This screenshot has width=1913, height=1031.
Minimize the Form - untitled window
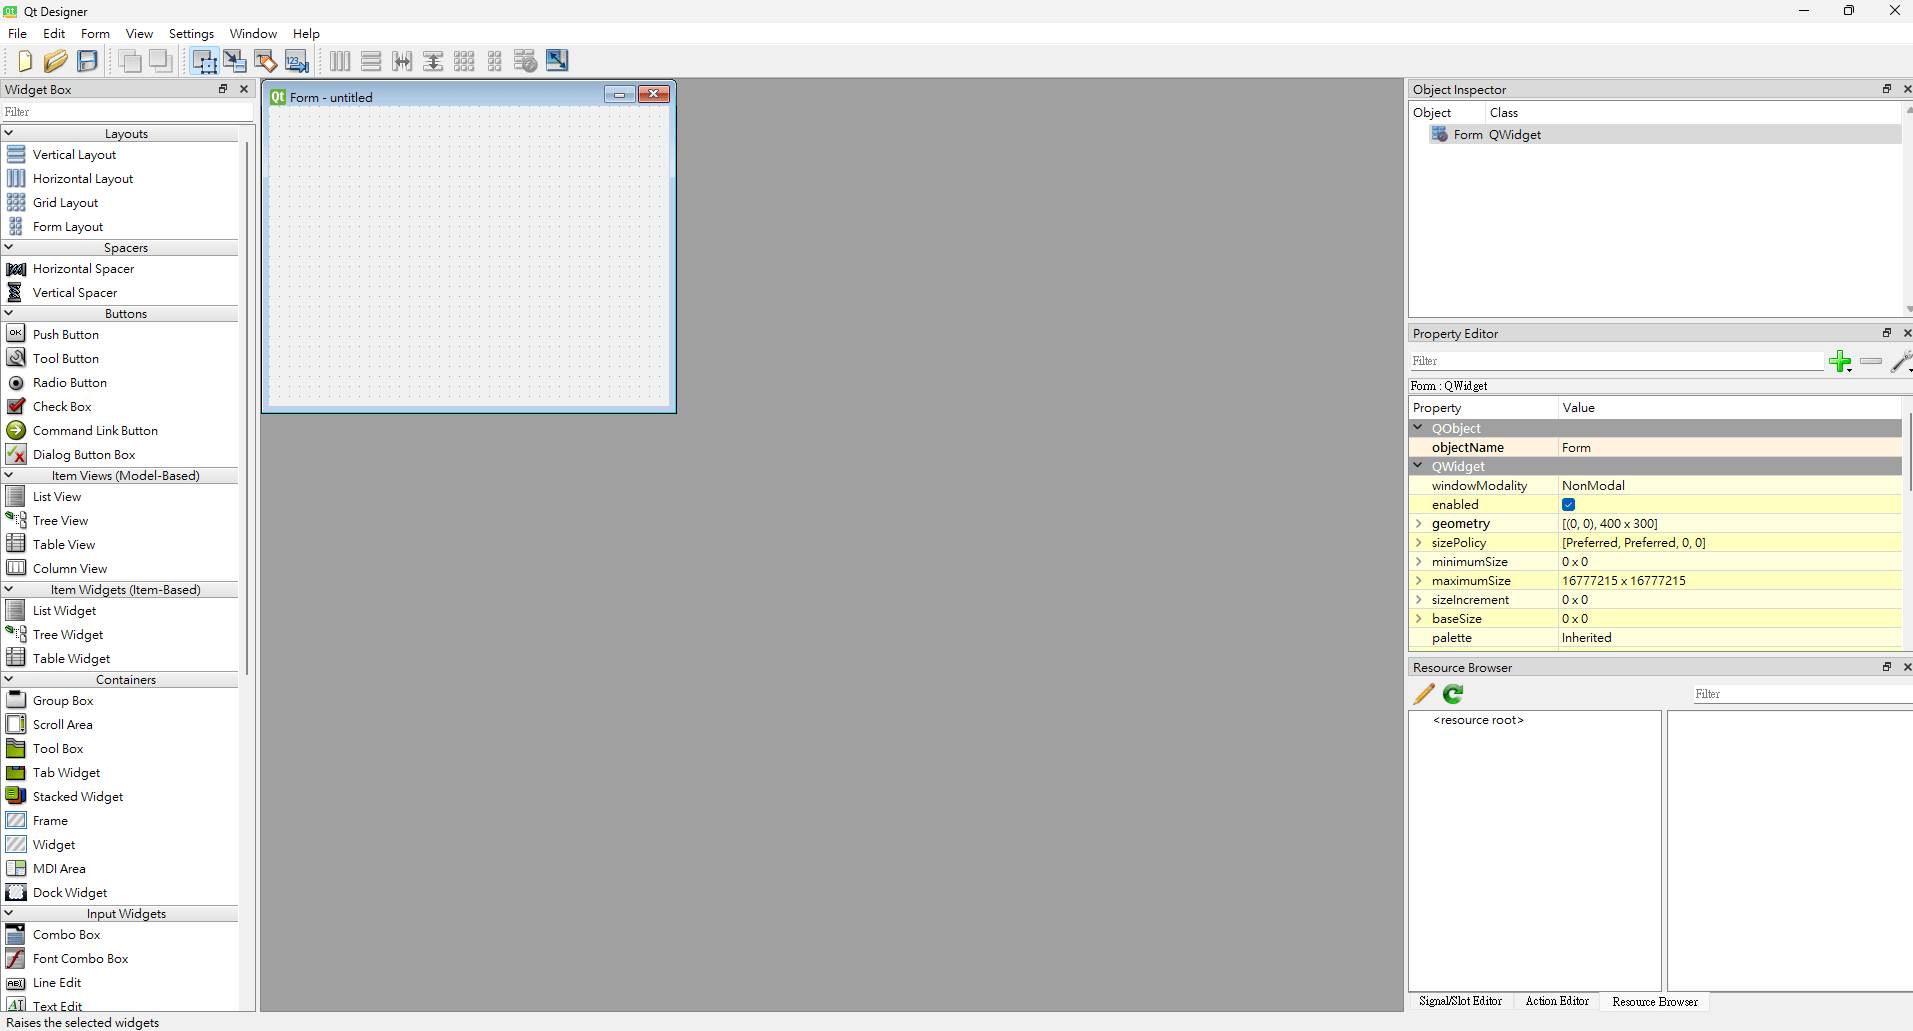point(619,94)
